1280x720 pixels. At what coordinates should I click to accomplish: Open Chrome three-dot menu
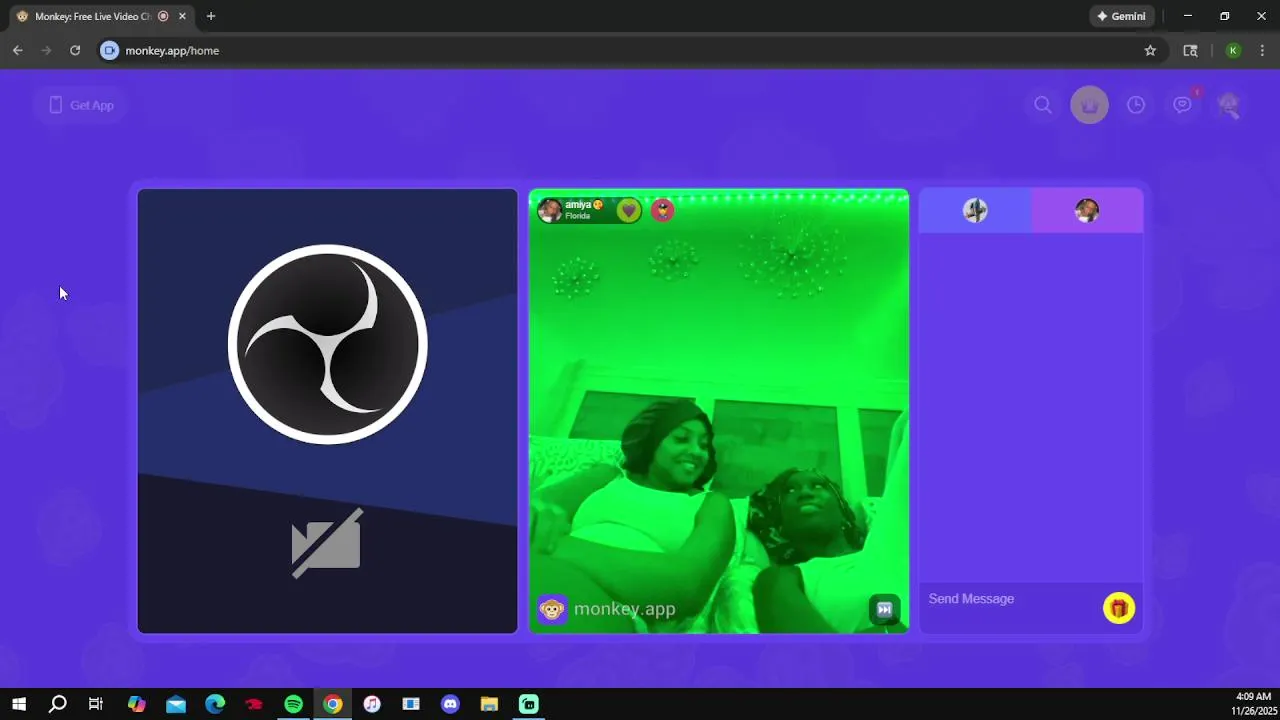[1262, 50]
